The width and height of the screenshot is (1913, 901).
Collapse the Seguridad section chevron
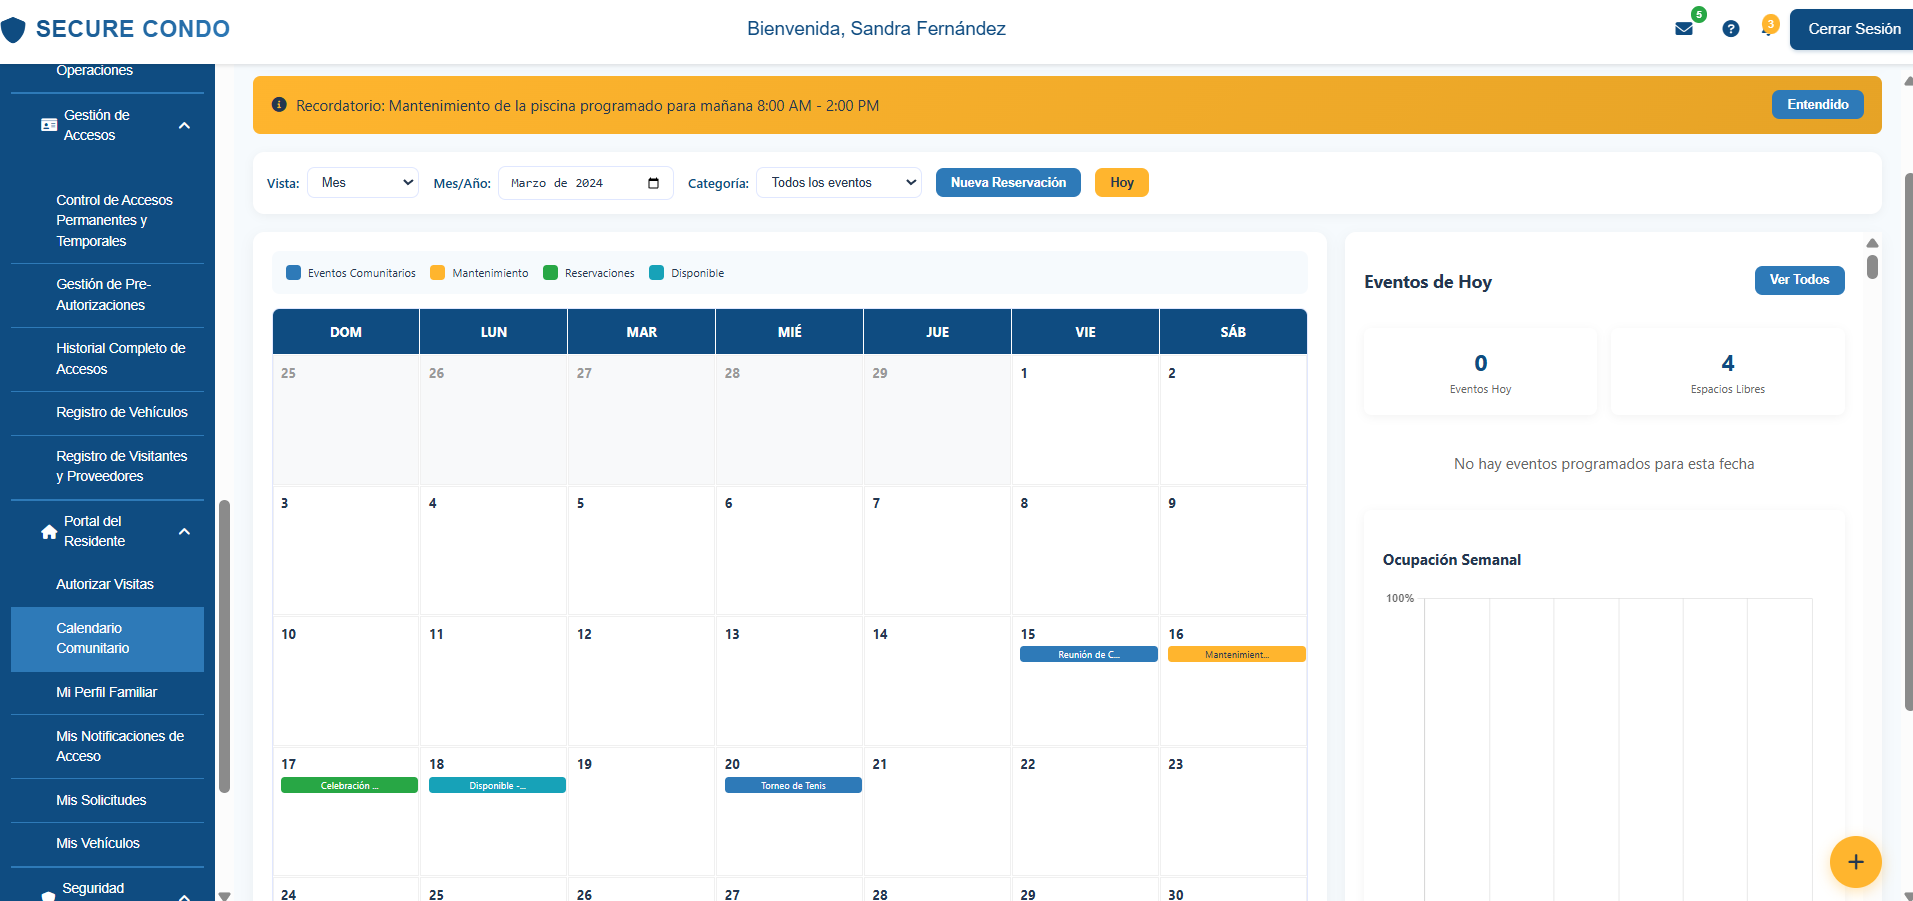184,896
